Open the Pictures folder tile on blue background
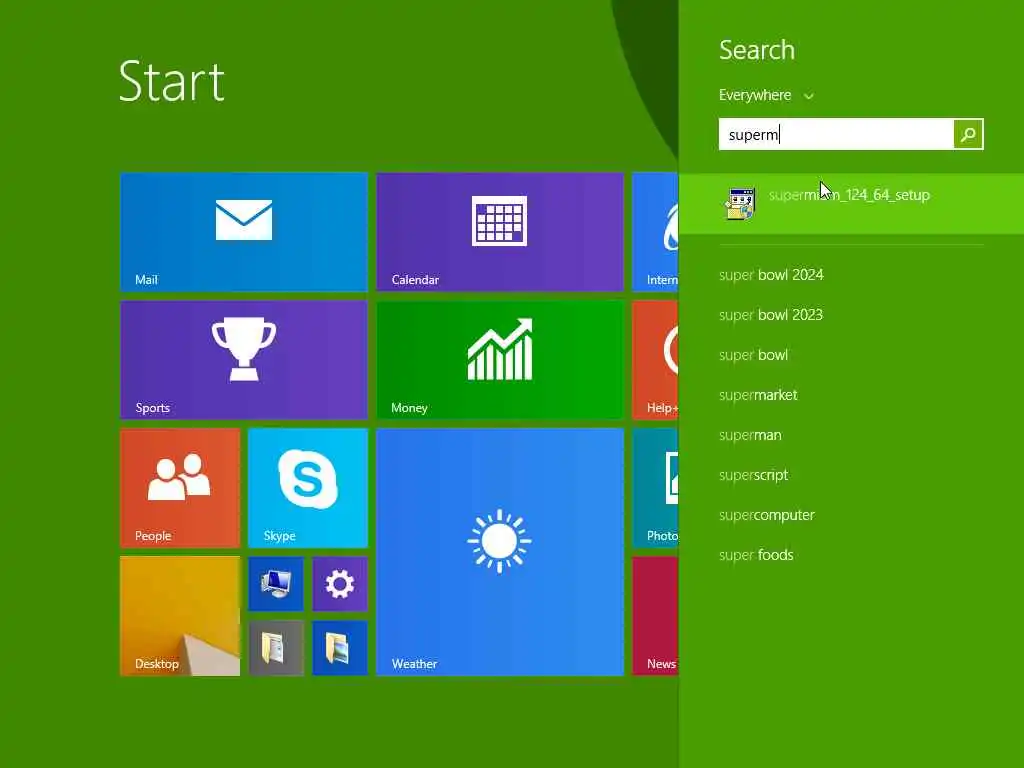This screenshot has height=768, width=1024. (x=340, y=648)
